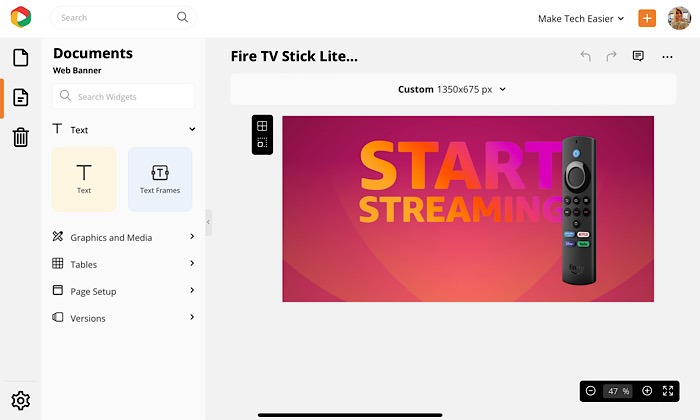
Task: Click the redo arrow
Action: pos(611,56)
